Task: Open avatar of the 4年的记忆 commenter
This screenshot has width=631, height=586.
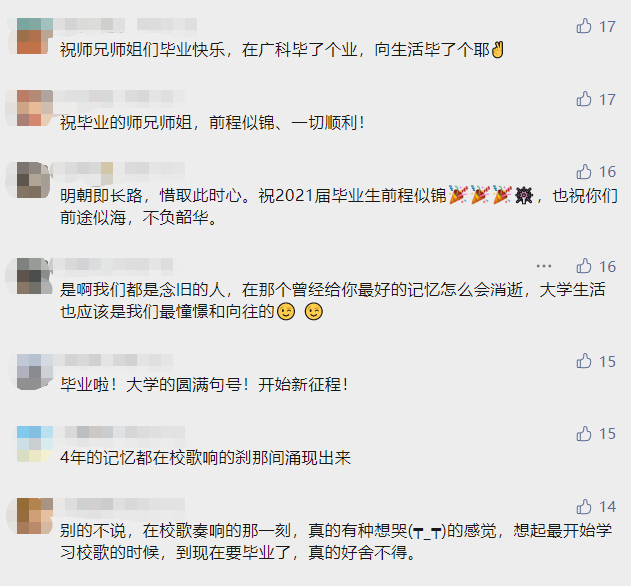Action: click(35, 444)
